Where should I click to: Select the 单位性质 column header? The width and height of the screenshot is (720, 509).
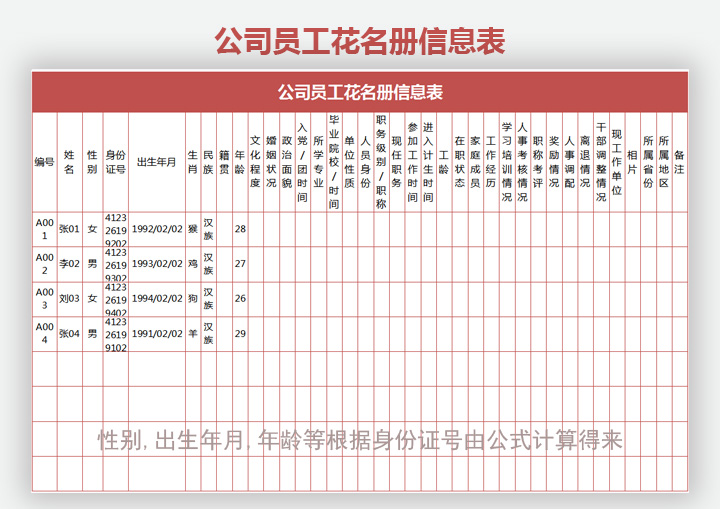349,162
